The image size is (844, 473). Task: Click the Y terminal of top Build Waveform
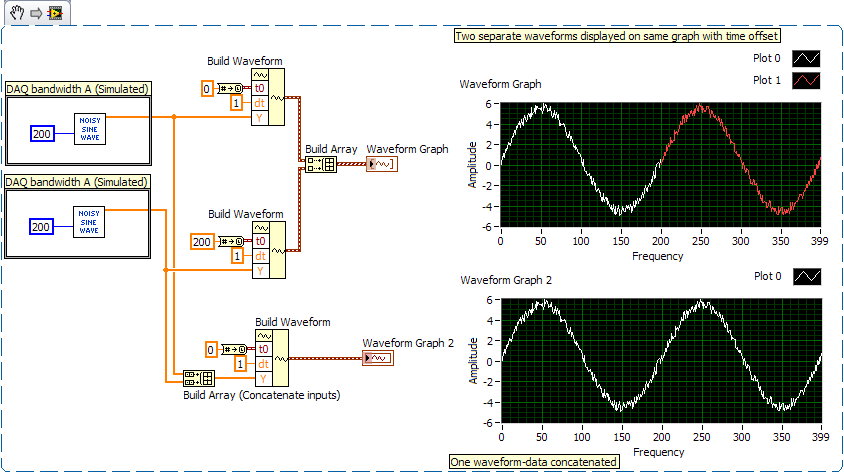(259, 118)
